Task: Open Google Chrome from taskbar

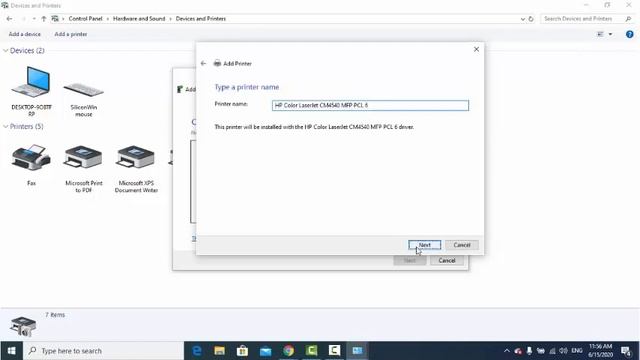Action: click(289, 351)
